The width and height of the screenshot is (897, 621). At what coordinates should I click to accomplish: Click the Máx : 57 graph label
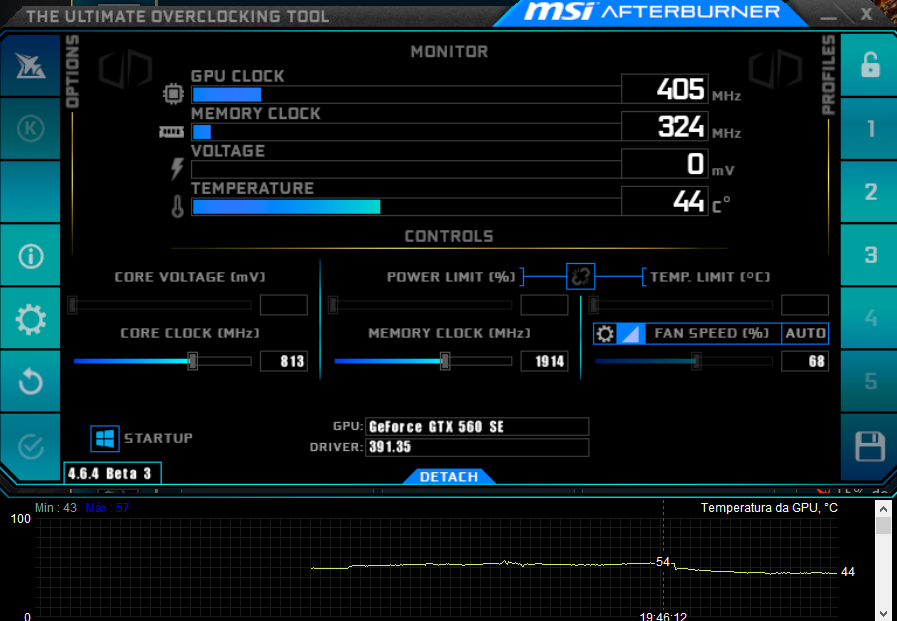click(x=108, y=508)
